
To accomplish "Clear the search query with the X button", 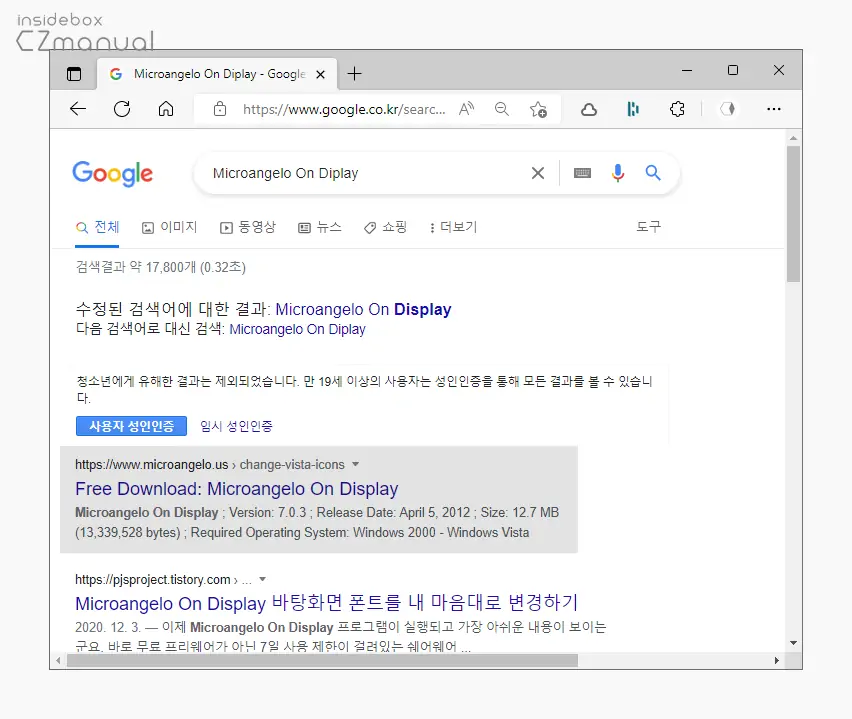I will [x=537, y=173].
